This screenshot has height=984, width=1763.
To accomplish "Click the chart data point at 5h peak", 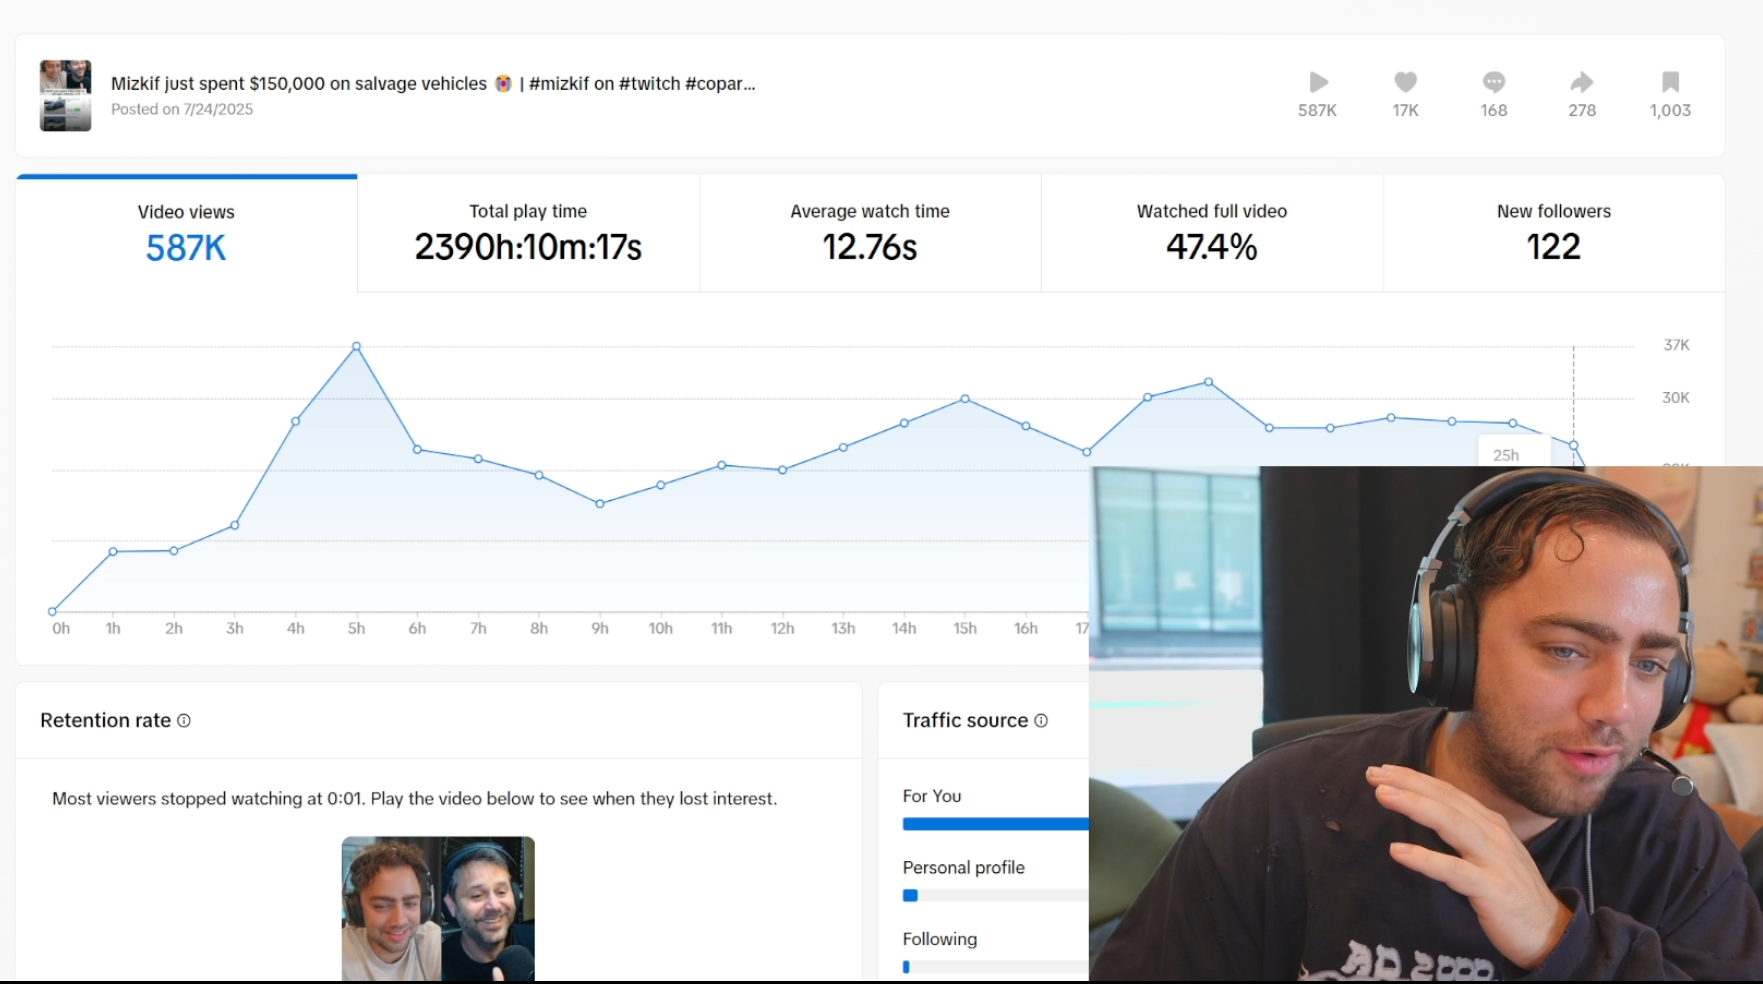I will pos(356,347).
